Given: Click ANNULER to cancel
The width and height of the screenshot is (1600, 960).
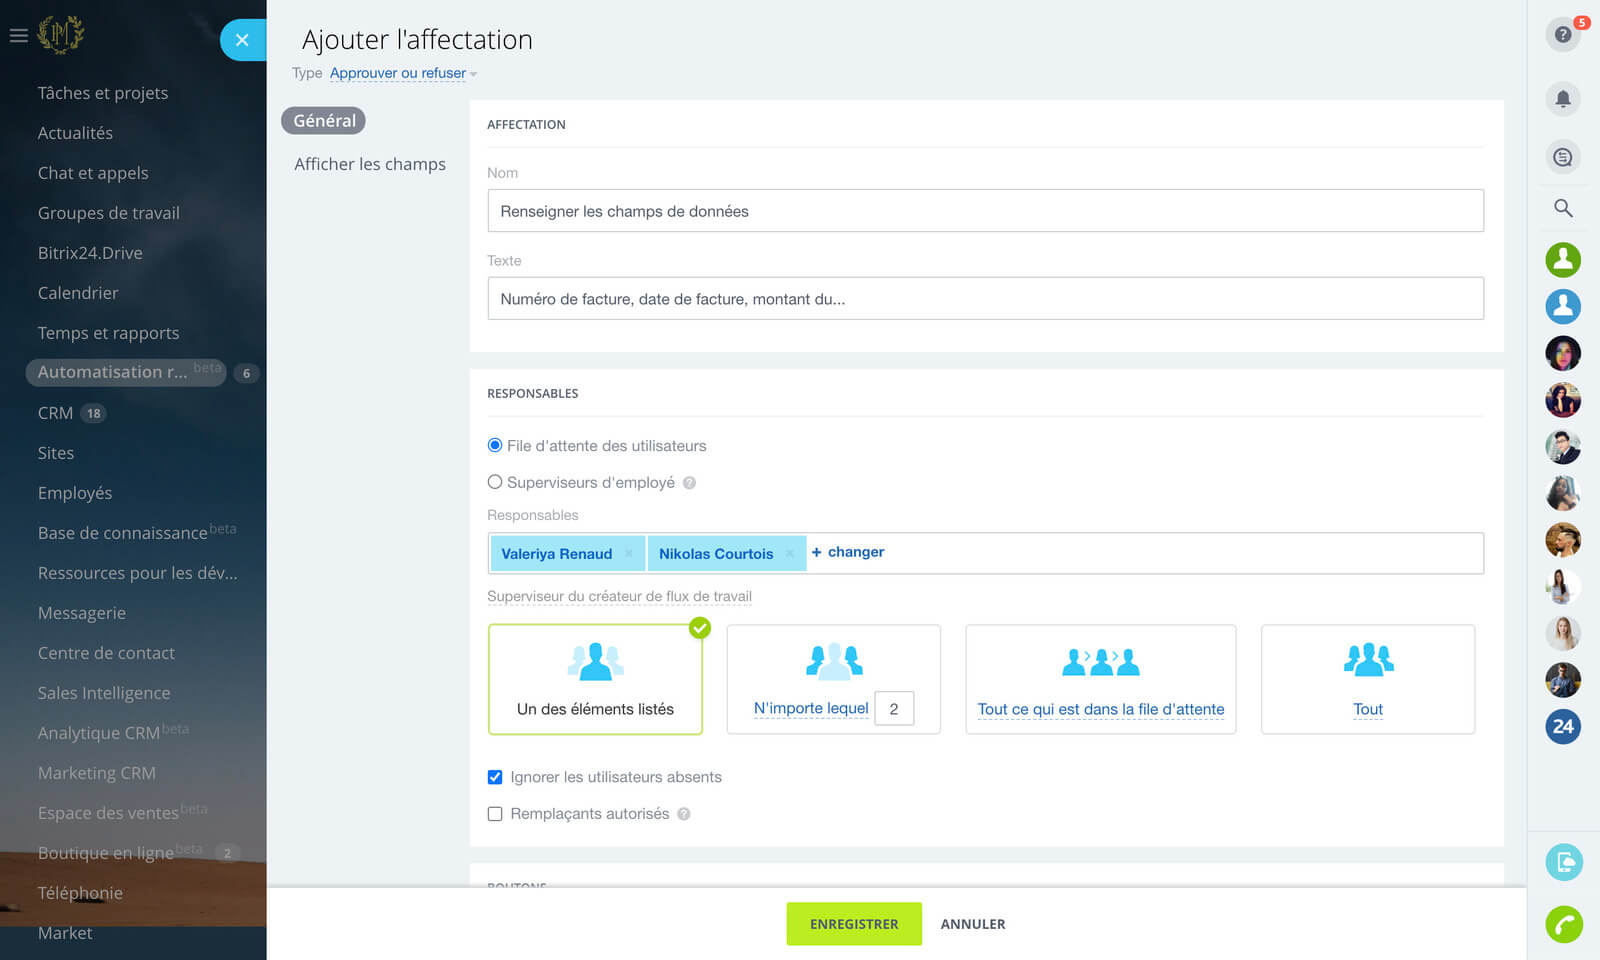Looking at the screenshot, I should tap(972, 924).
